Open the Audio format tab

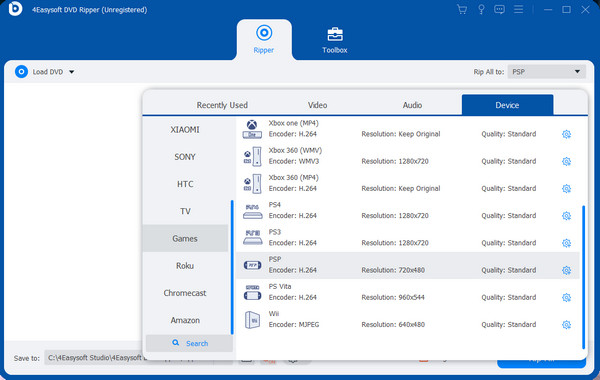point(412,105)
